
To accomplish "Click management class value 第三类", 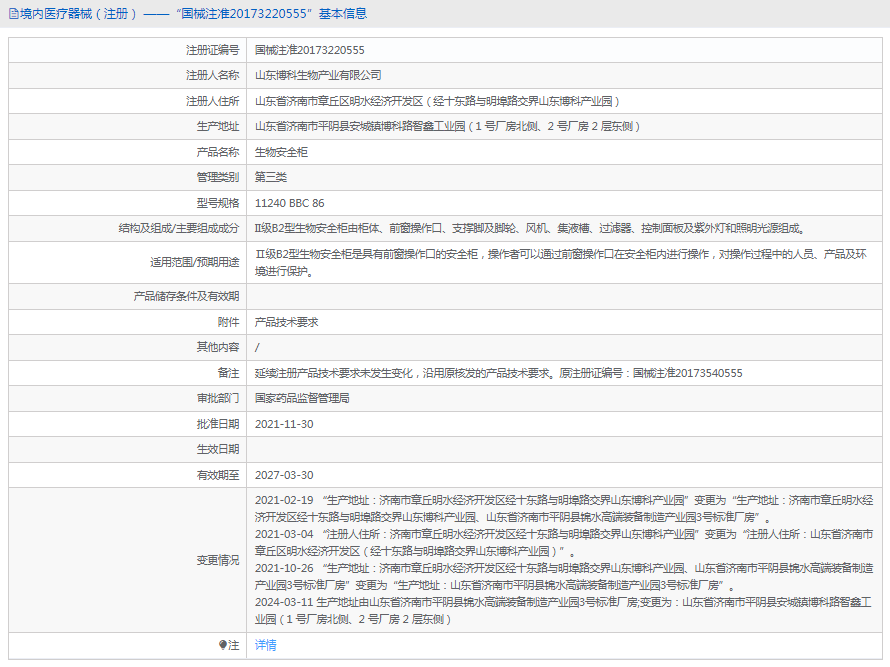I will 271,177.
